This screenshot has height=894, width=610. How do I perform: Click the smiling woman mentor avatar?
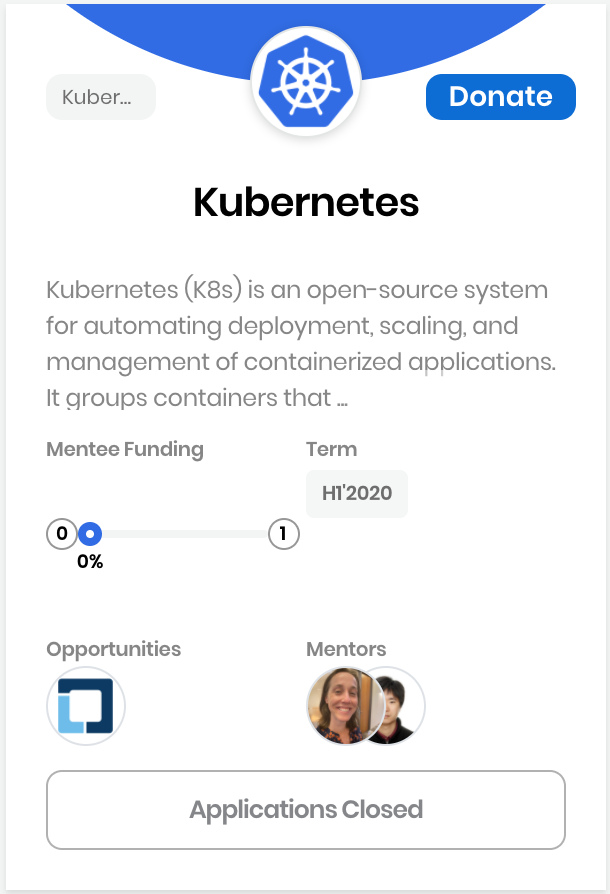pyautogui.click(x=344, y=706)
